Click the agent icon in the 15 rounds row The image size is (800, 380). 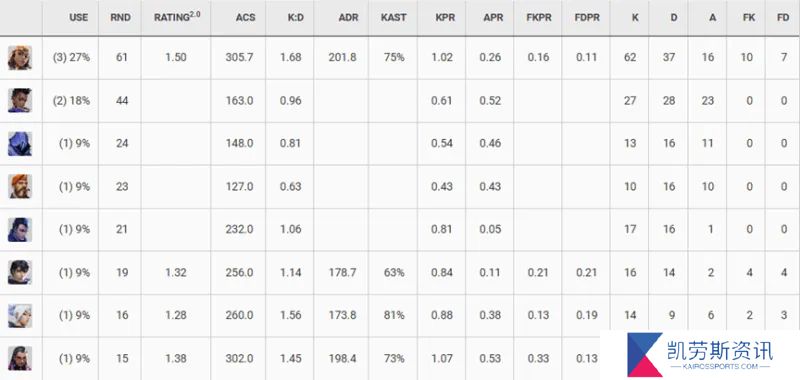[20, 358]
